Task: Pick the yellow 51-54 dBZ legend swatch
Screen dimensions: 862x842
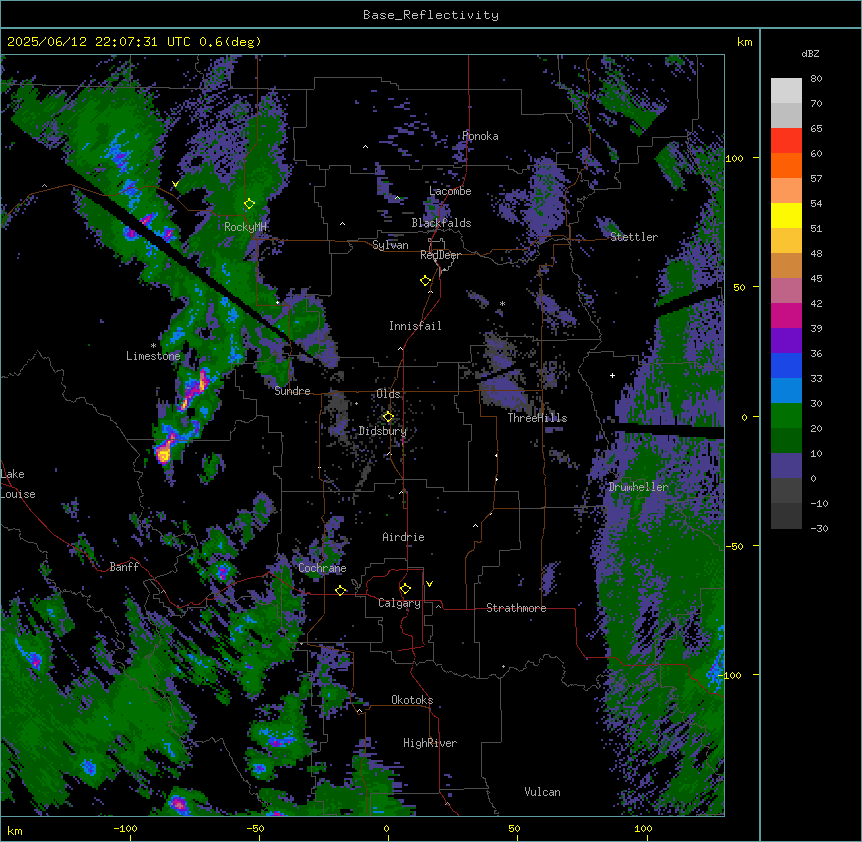Action: pos(786,215)
